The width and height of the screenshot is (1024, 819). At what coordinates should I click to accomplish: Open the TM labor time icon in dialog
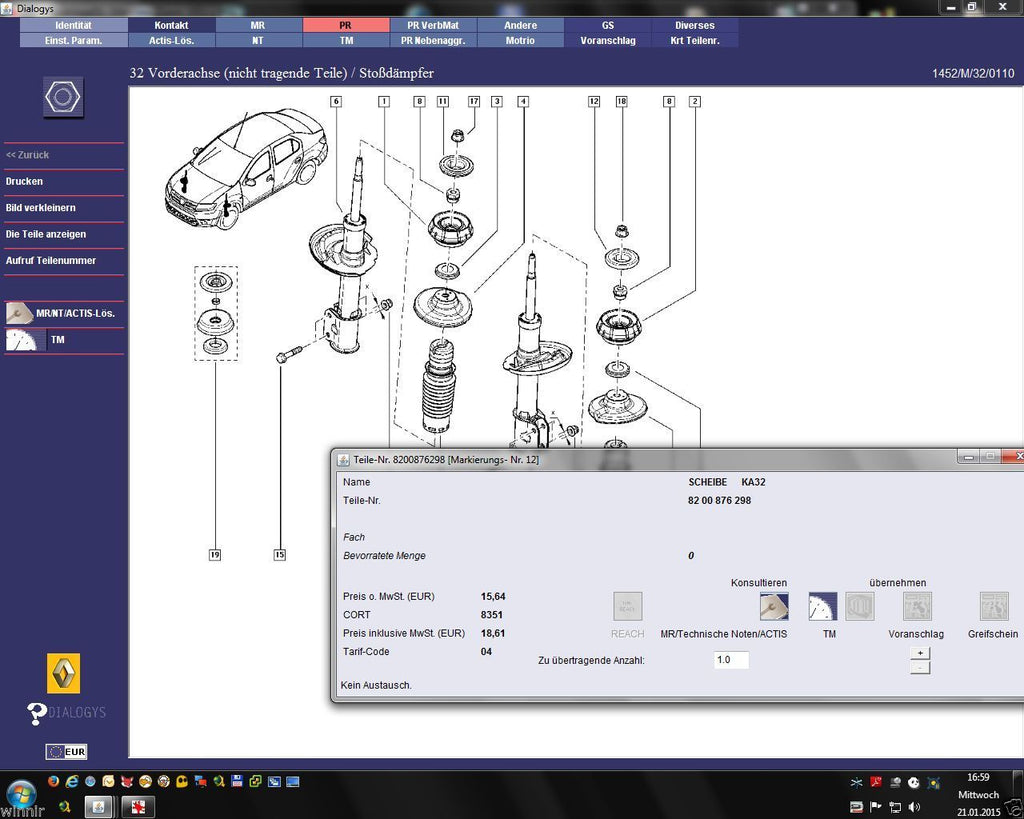[x=823, y=606]
